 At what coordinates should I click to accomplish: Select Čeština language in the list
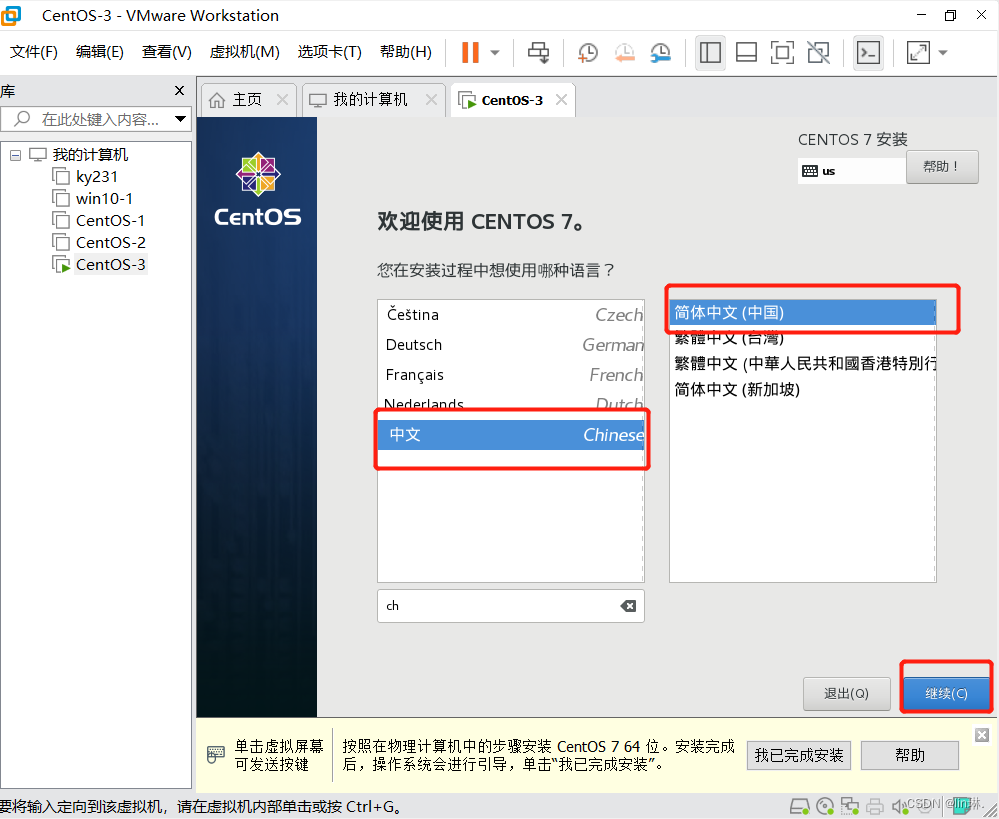tap(510, 315)
